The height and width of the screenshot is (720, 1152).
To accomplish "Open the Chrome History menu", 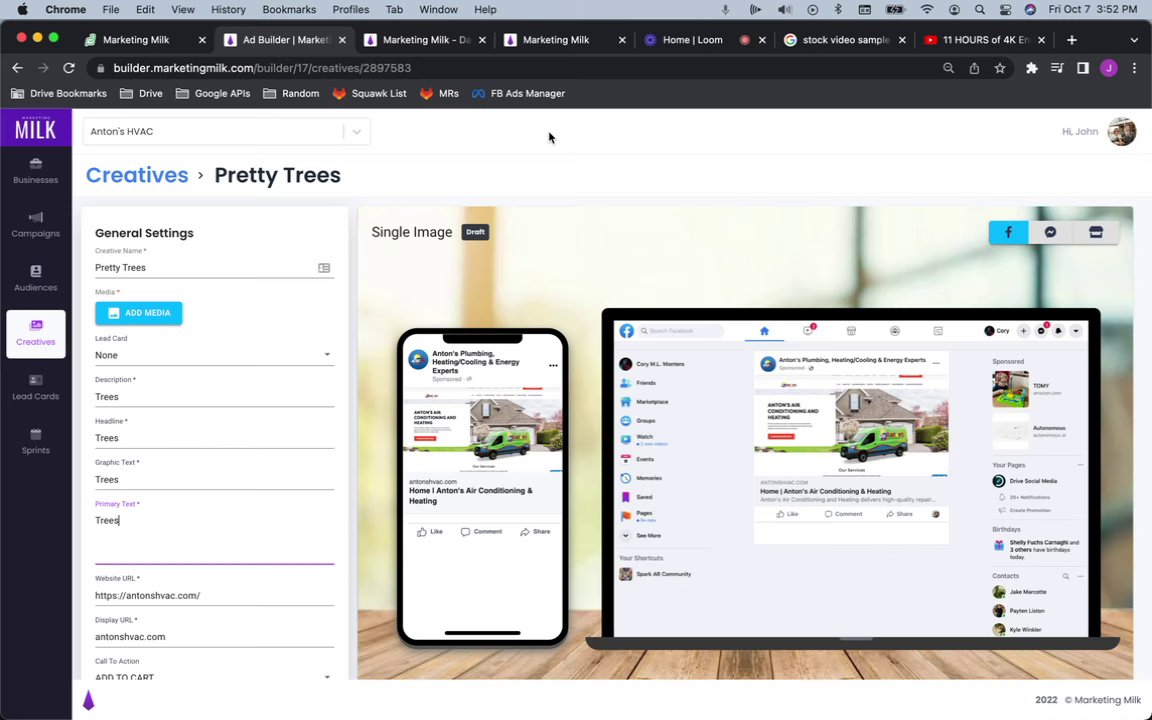I will (228, 10).
